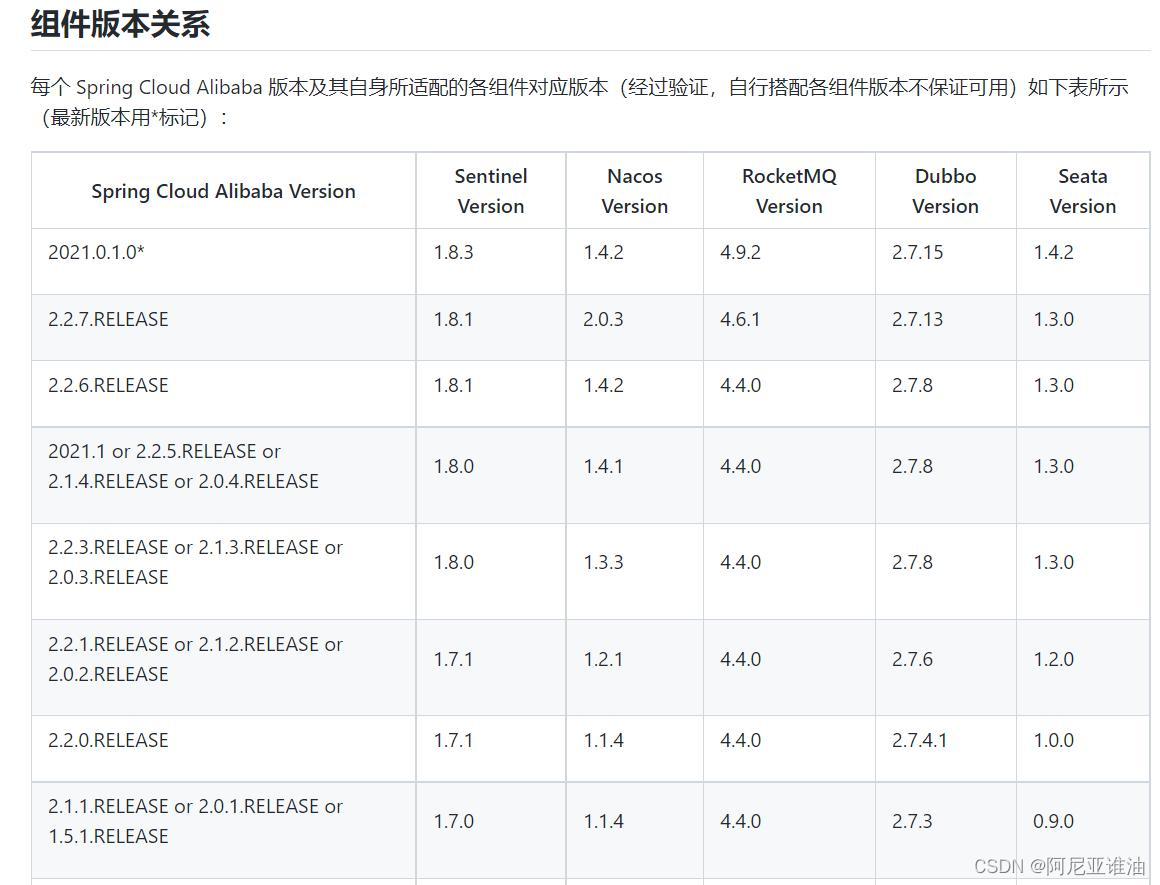
Task: Select Sentinel 1.8.1 in the 2.2.7.RELEASE row
Action: pyautogui.click(x=453, y=319)
